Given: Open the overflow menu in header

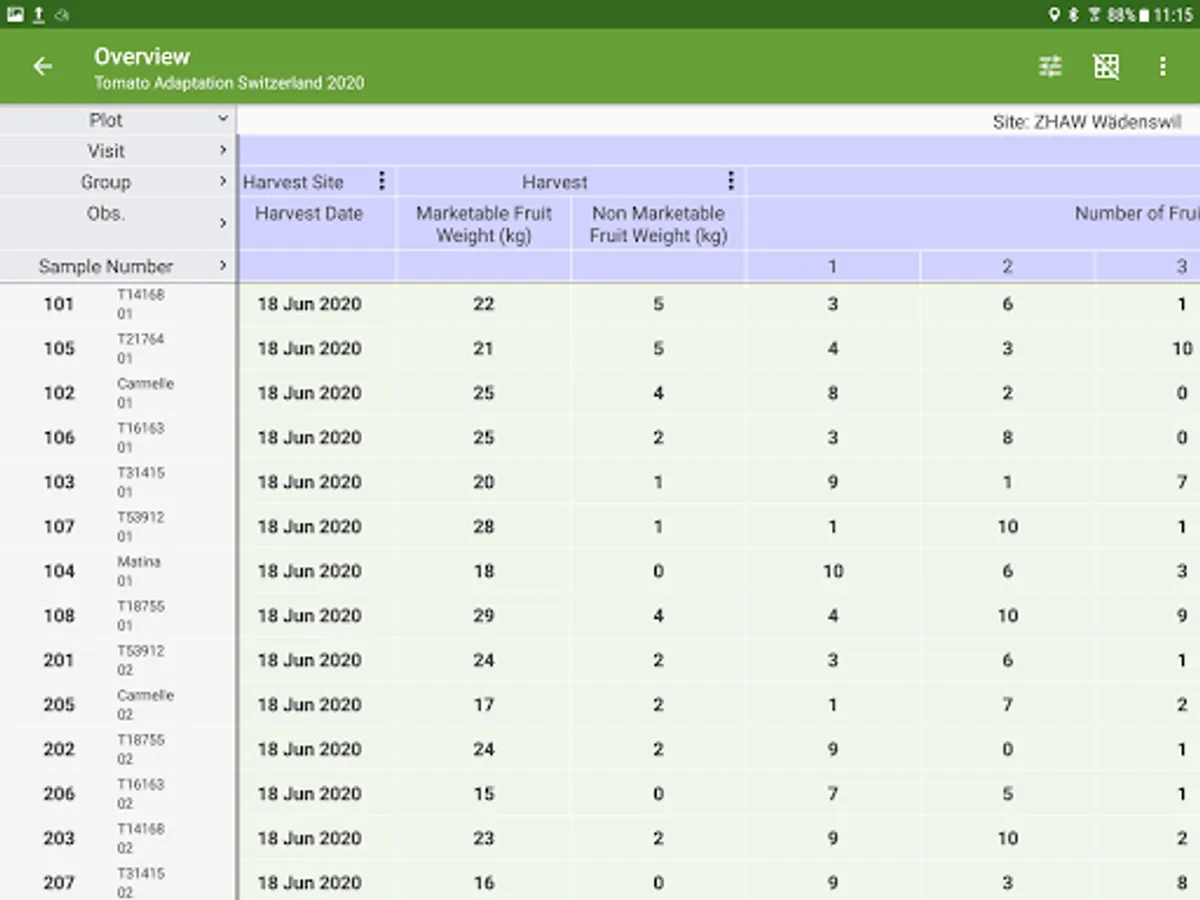Looking at the screenshot, I should pyautogui.click(x=1162, y=67).
